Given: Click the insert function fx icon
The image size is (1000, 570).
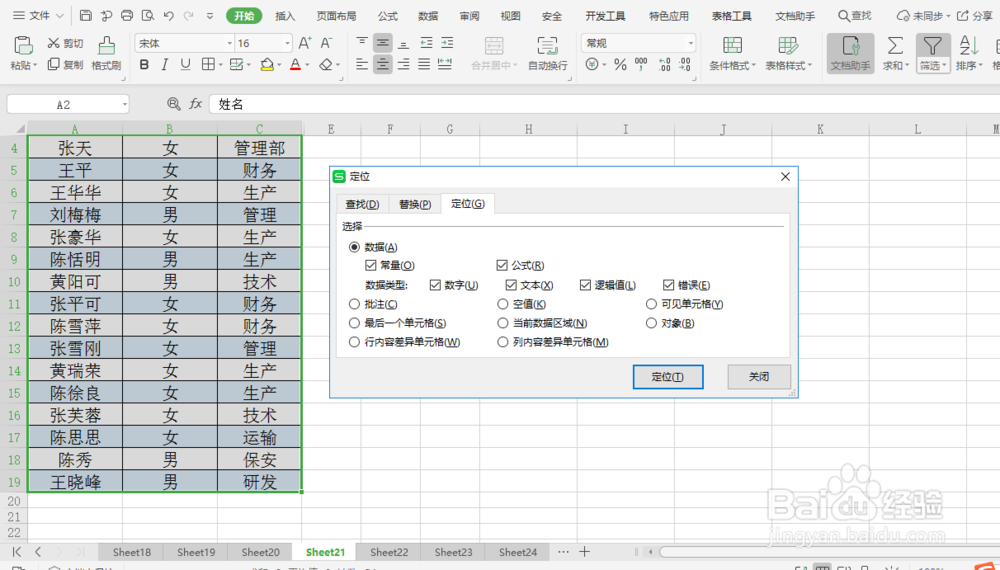Looking at the screenshot, I should pos(196,103).
